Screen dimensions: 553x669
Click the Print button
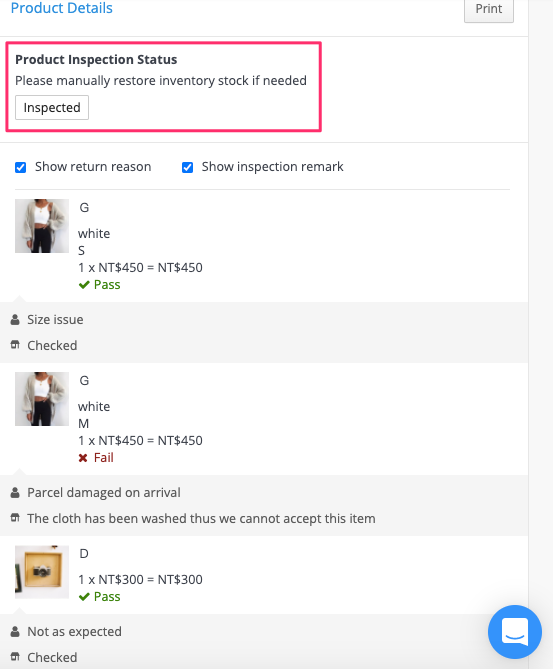(489, 9)
